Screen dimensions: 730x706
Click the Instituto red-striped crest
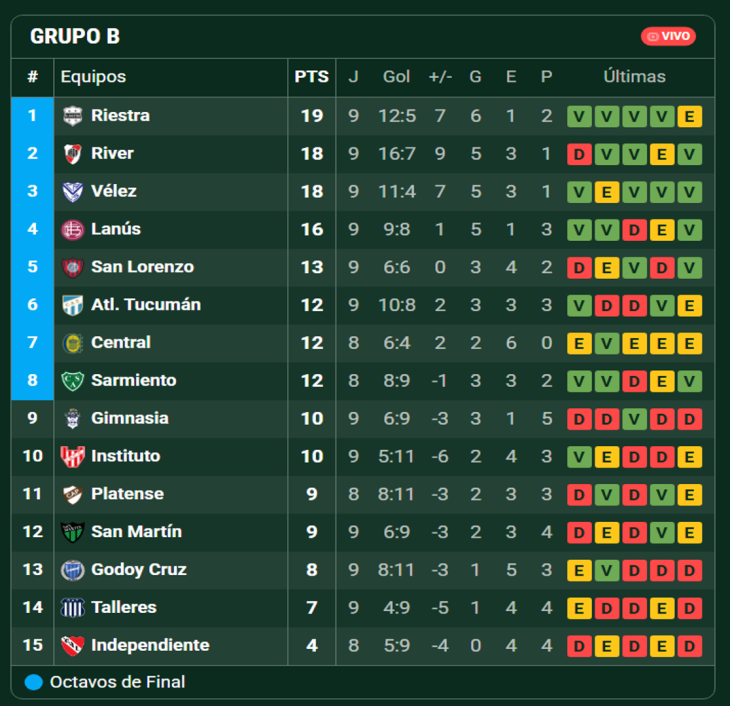pyautogui.click(x=73, y=456)
